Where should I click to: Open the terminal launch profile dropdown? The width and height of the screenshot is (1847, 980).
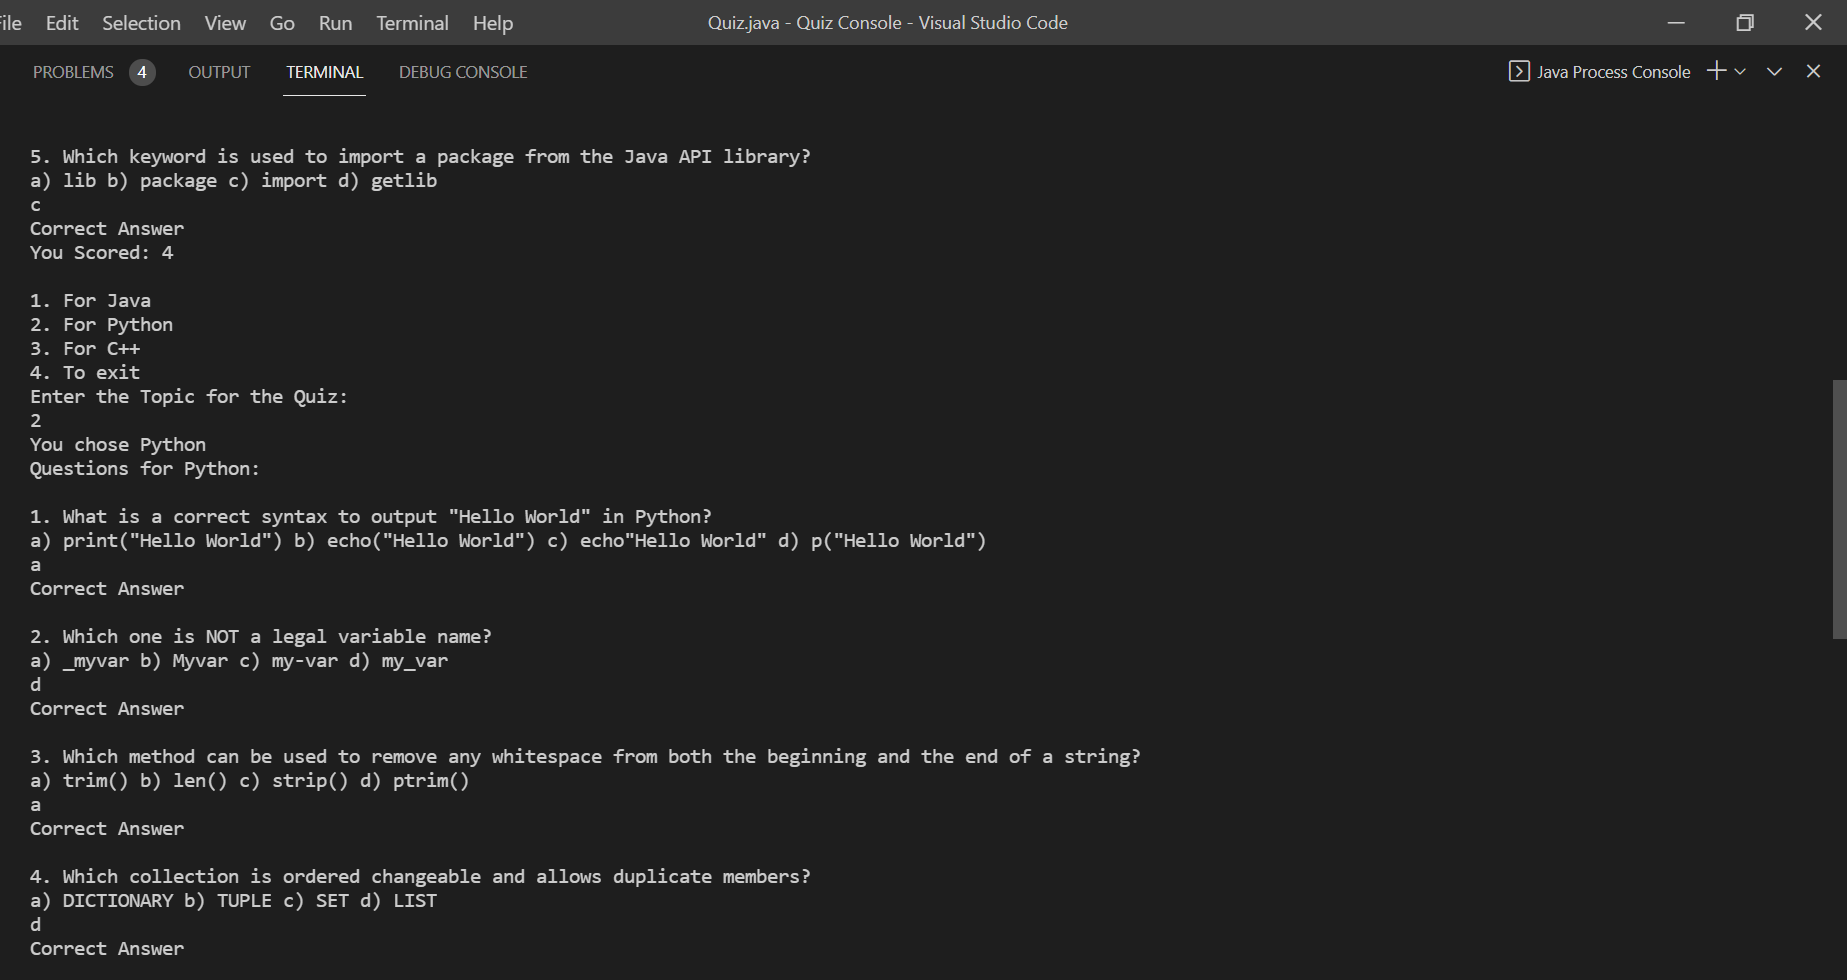tap(1740, 71)
